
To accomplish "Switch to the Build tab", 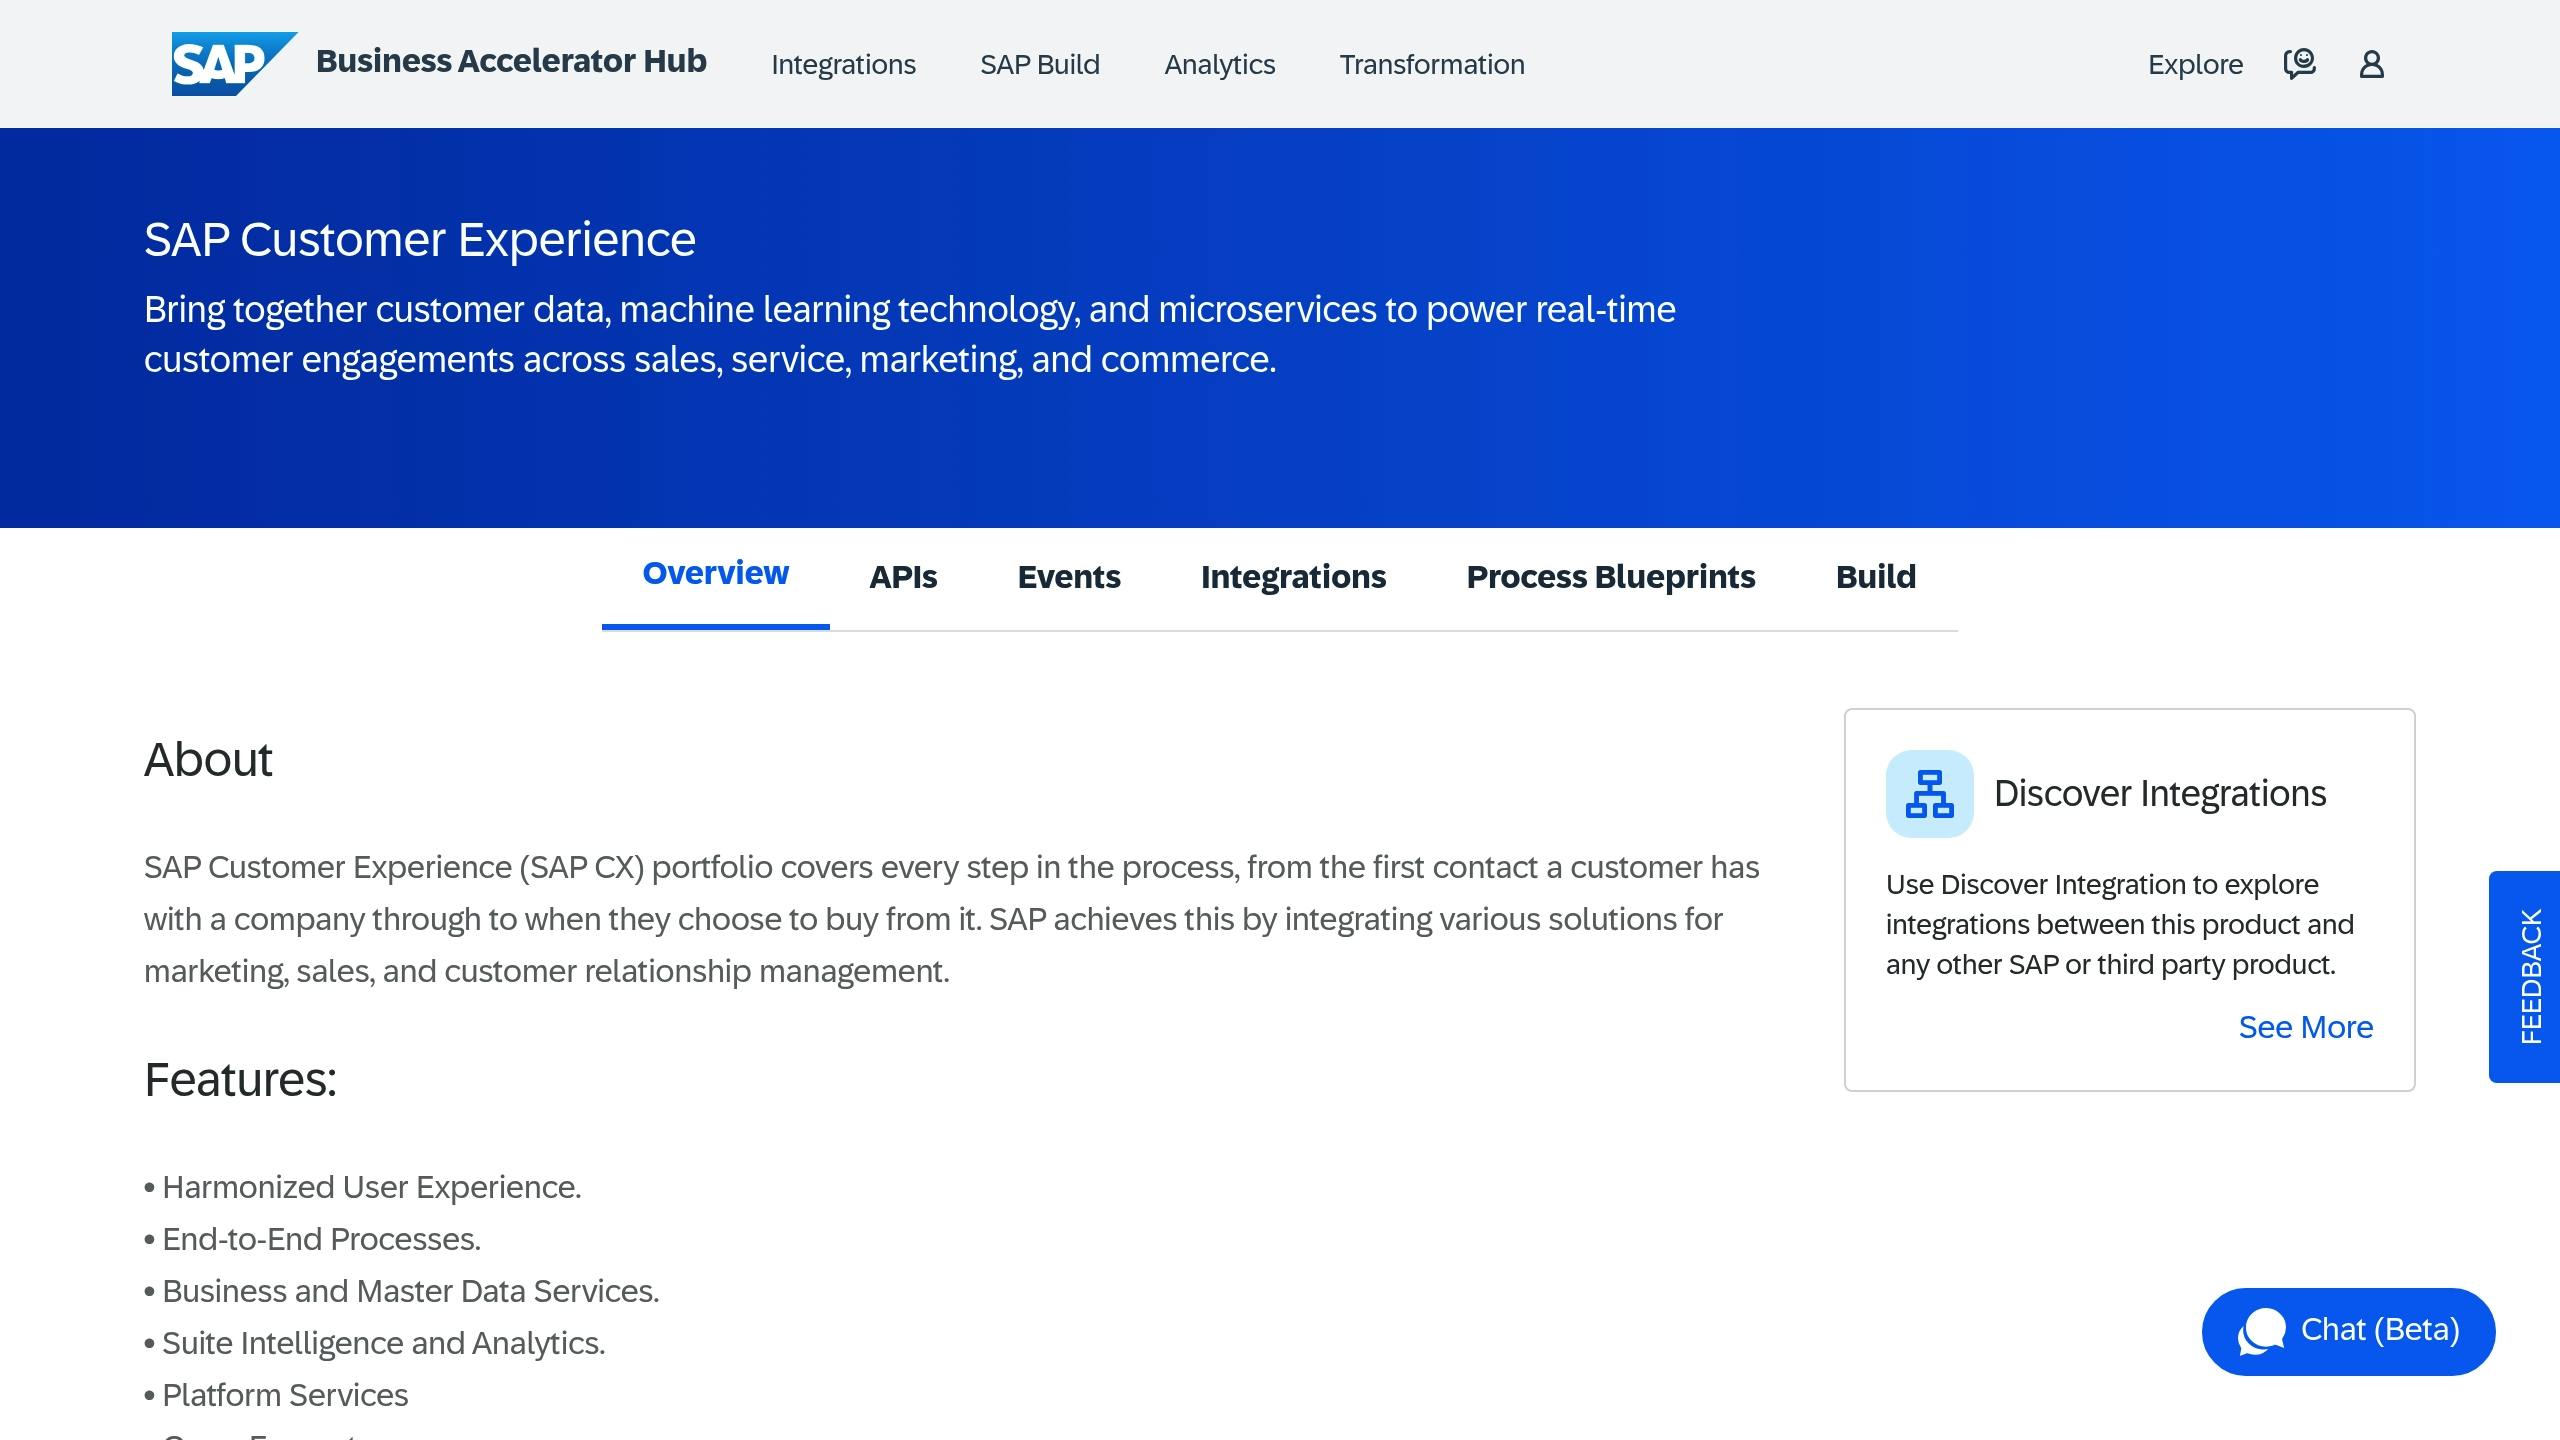I will 1876,577.
